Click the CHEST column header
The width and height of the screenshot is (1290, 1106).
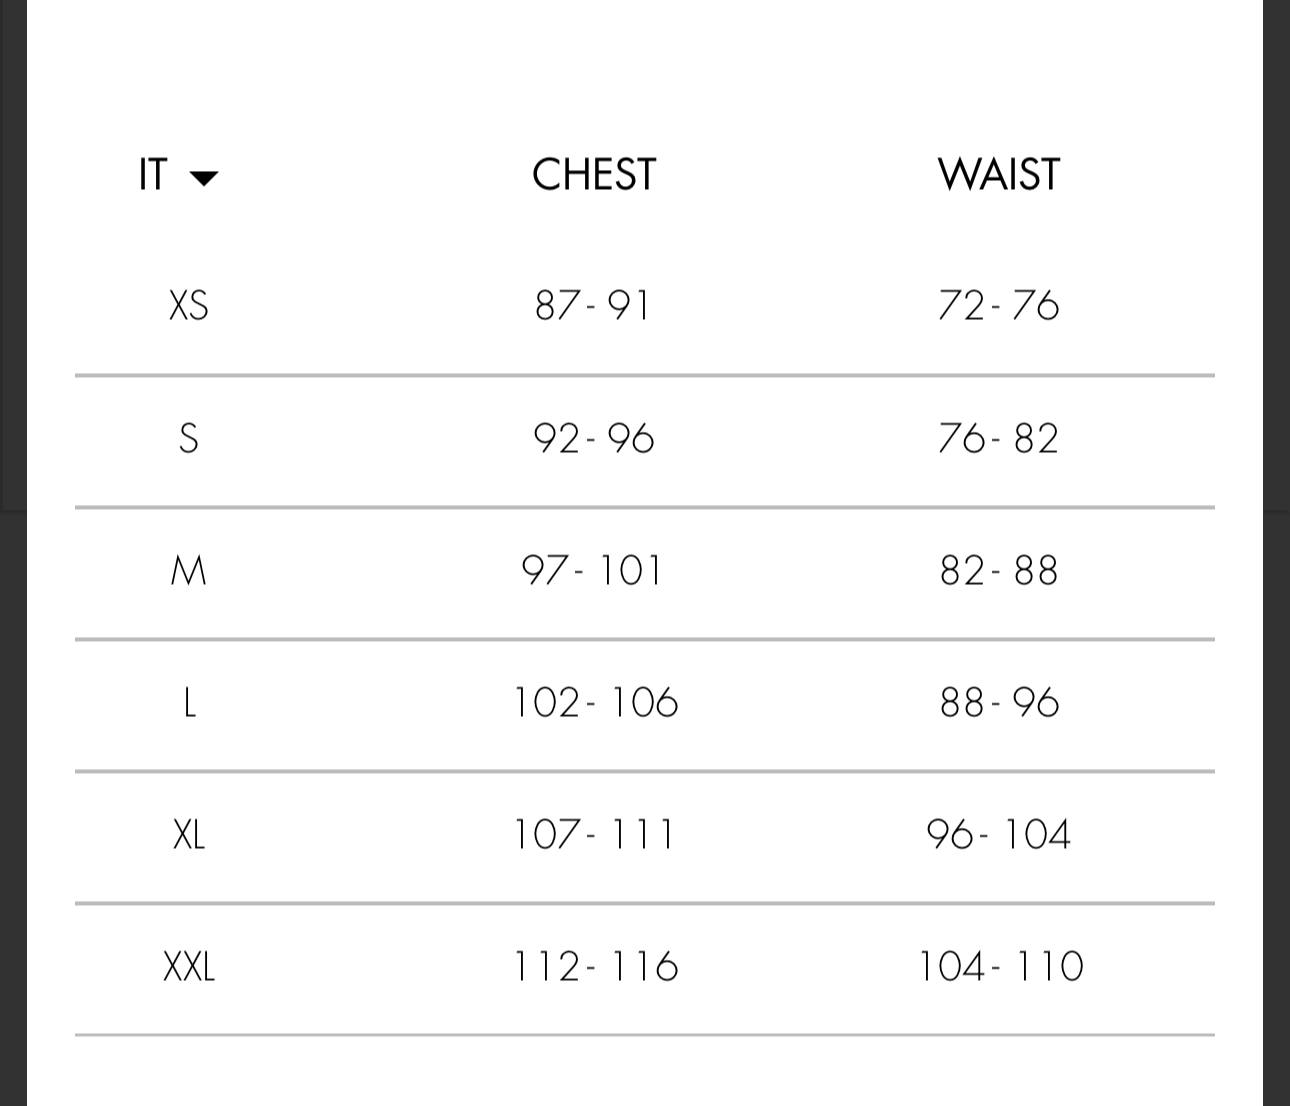click(594, 175)
